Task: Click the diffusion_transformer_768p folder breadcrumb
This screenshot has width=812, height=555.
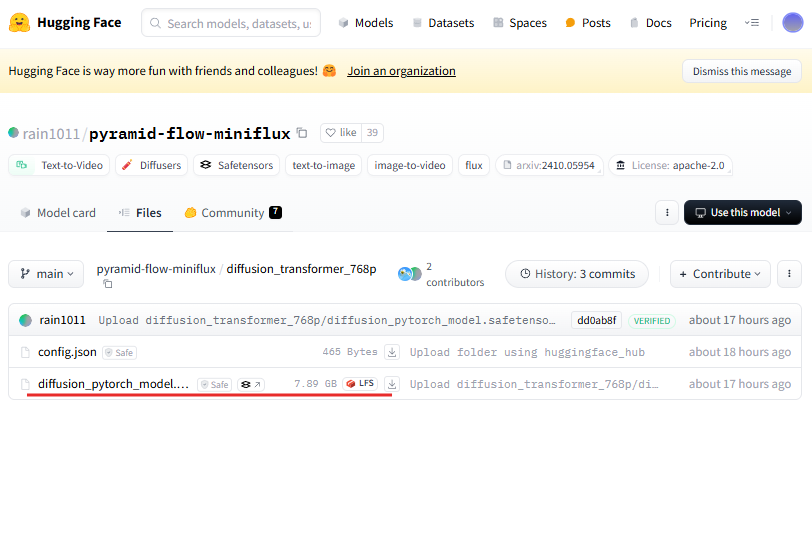Action: (x=301, y=269)
